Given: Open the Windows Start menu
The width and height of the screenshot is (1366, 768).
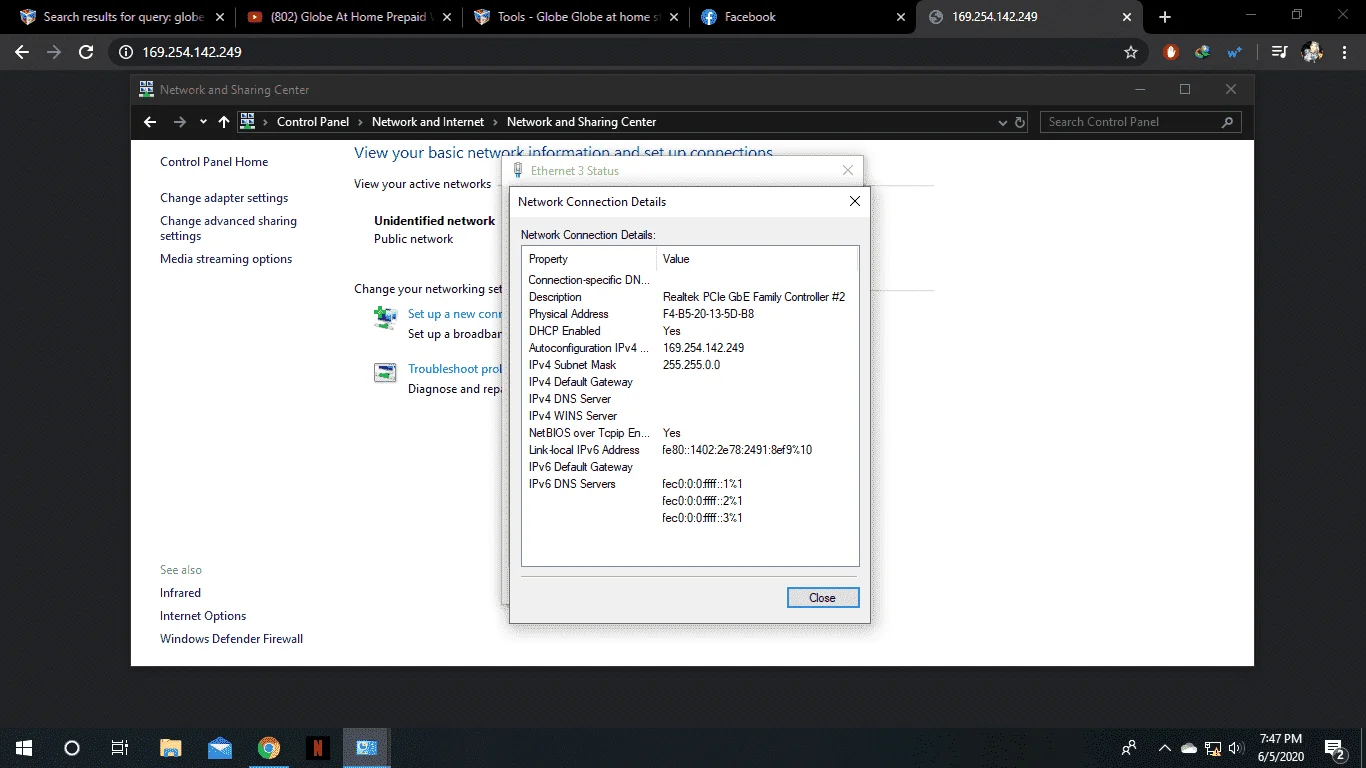Looking at the screenshot, I should [x=23, y=747].
